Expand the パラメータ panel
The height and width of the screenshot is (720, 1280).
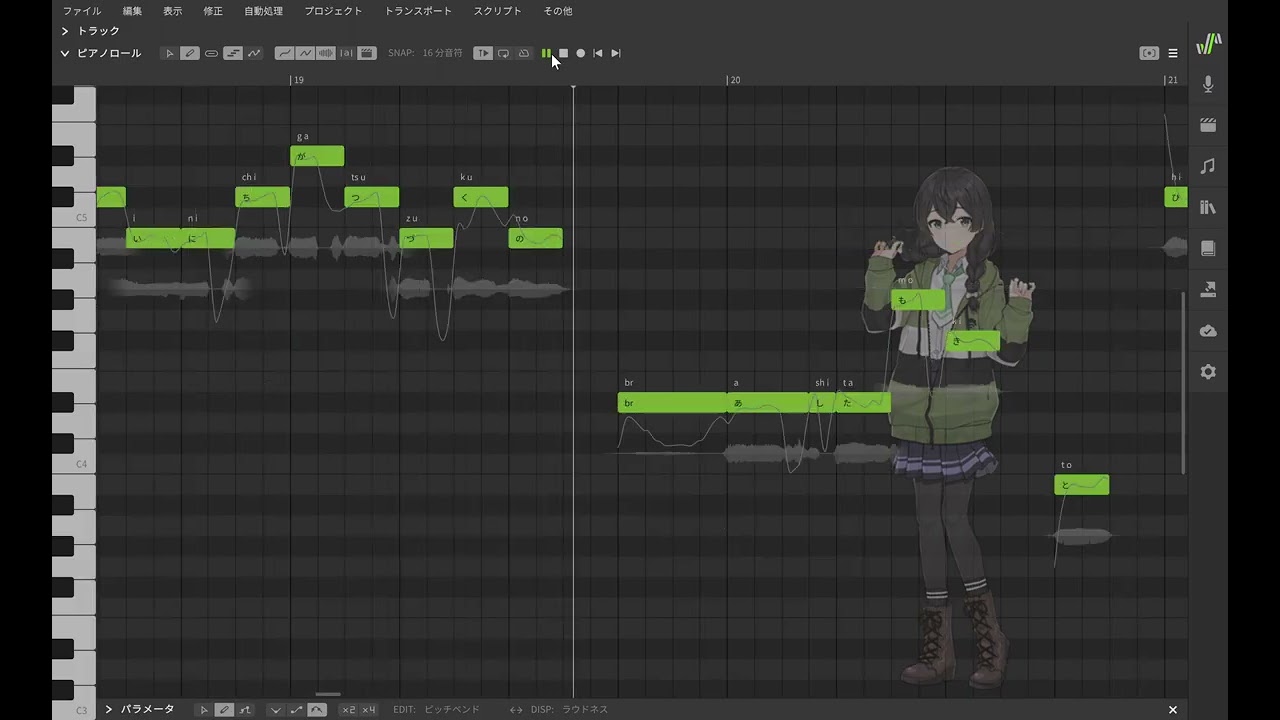(x=109, y=709)
